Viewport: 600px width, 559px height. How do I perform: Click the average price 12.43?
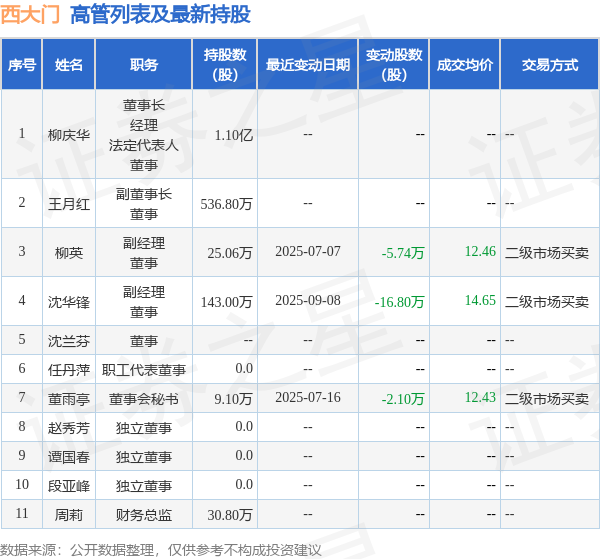click(x=480, y=398)
